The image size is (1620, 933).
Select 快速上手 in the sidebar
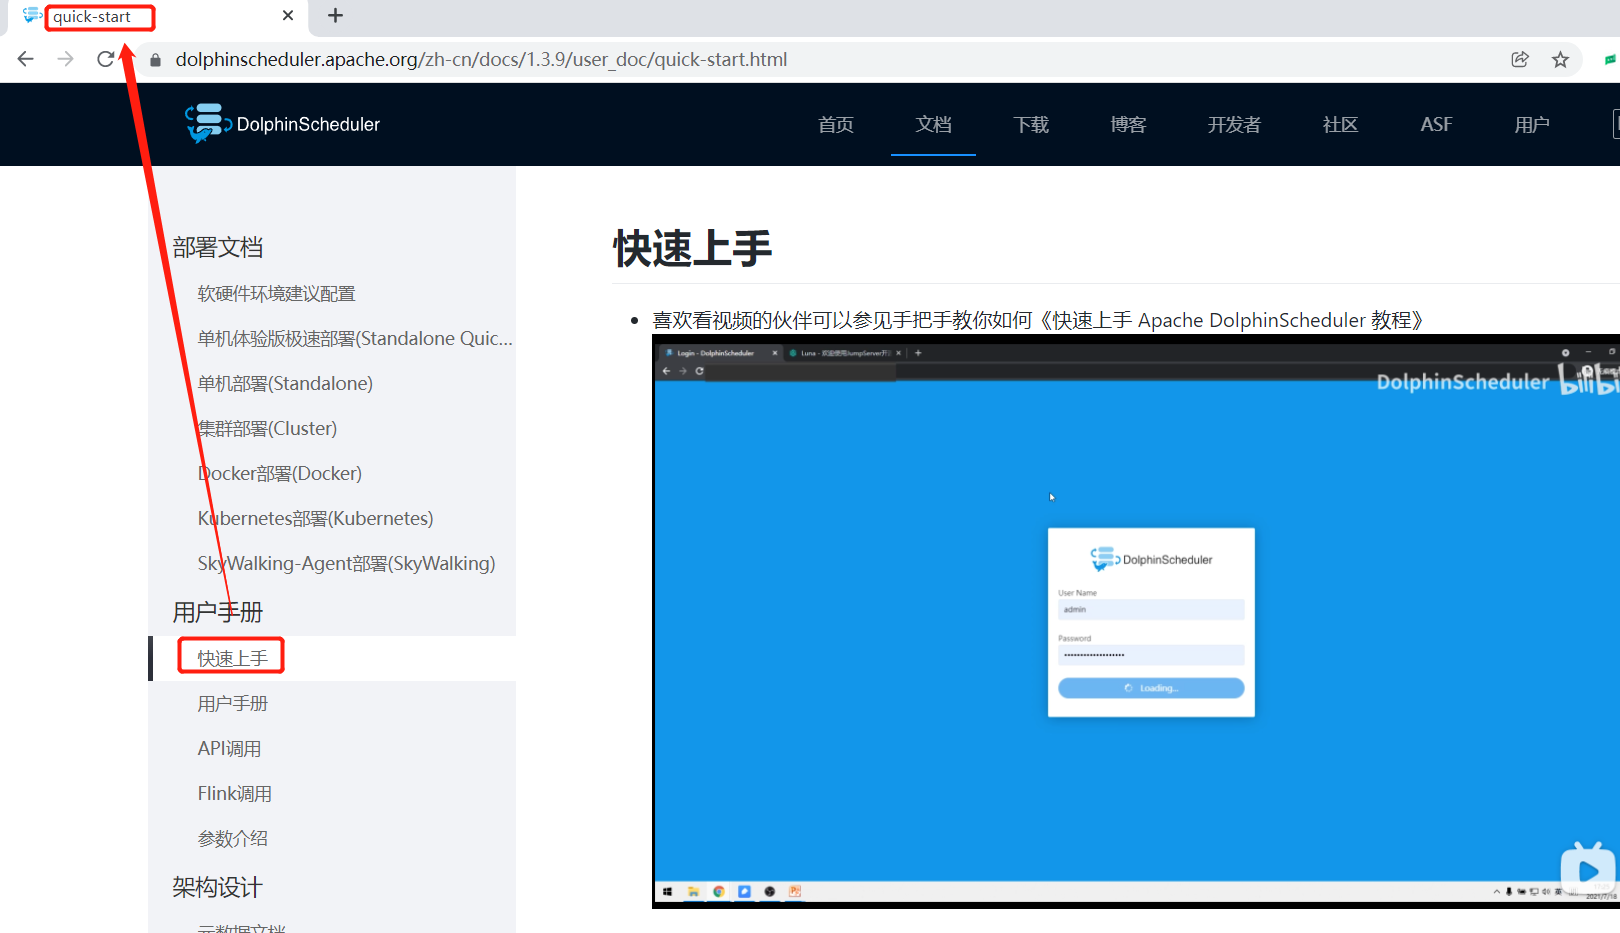click(x=232, y=658)
